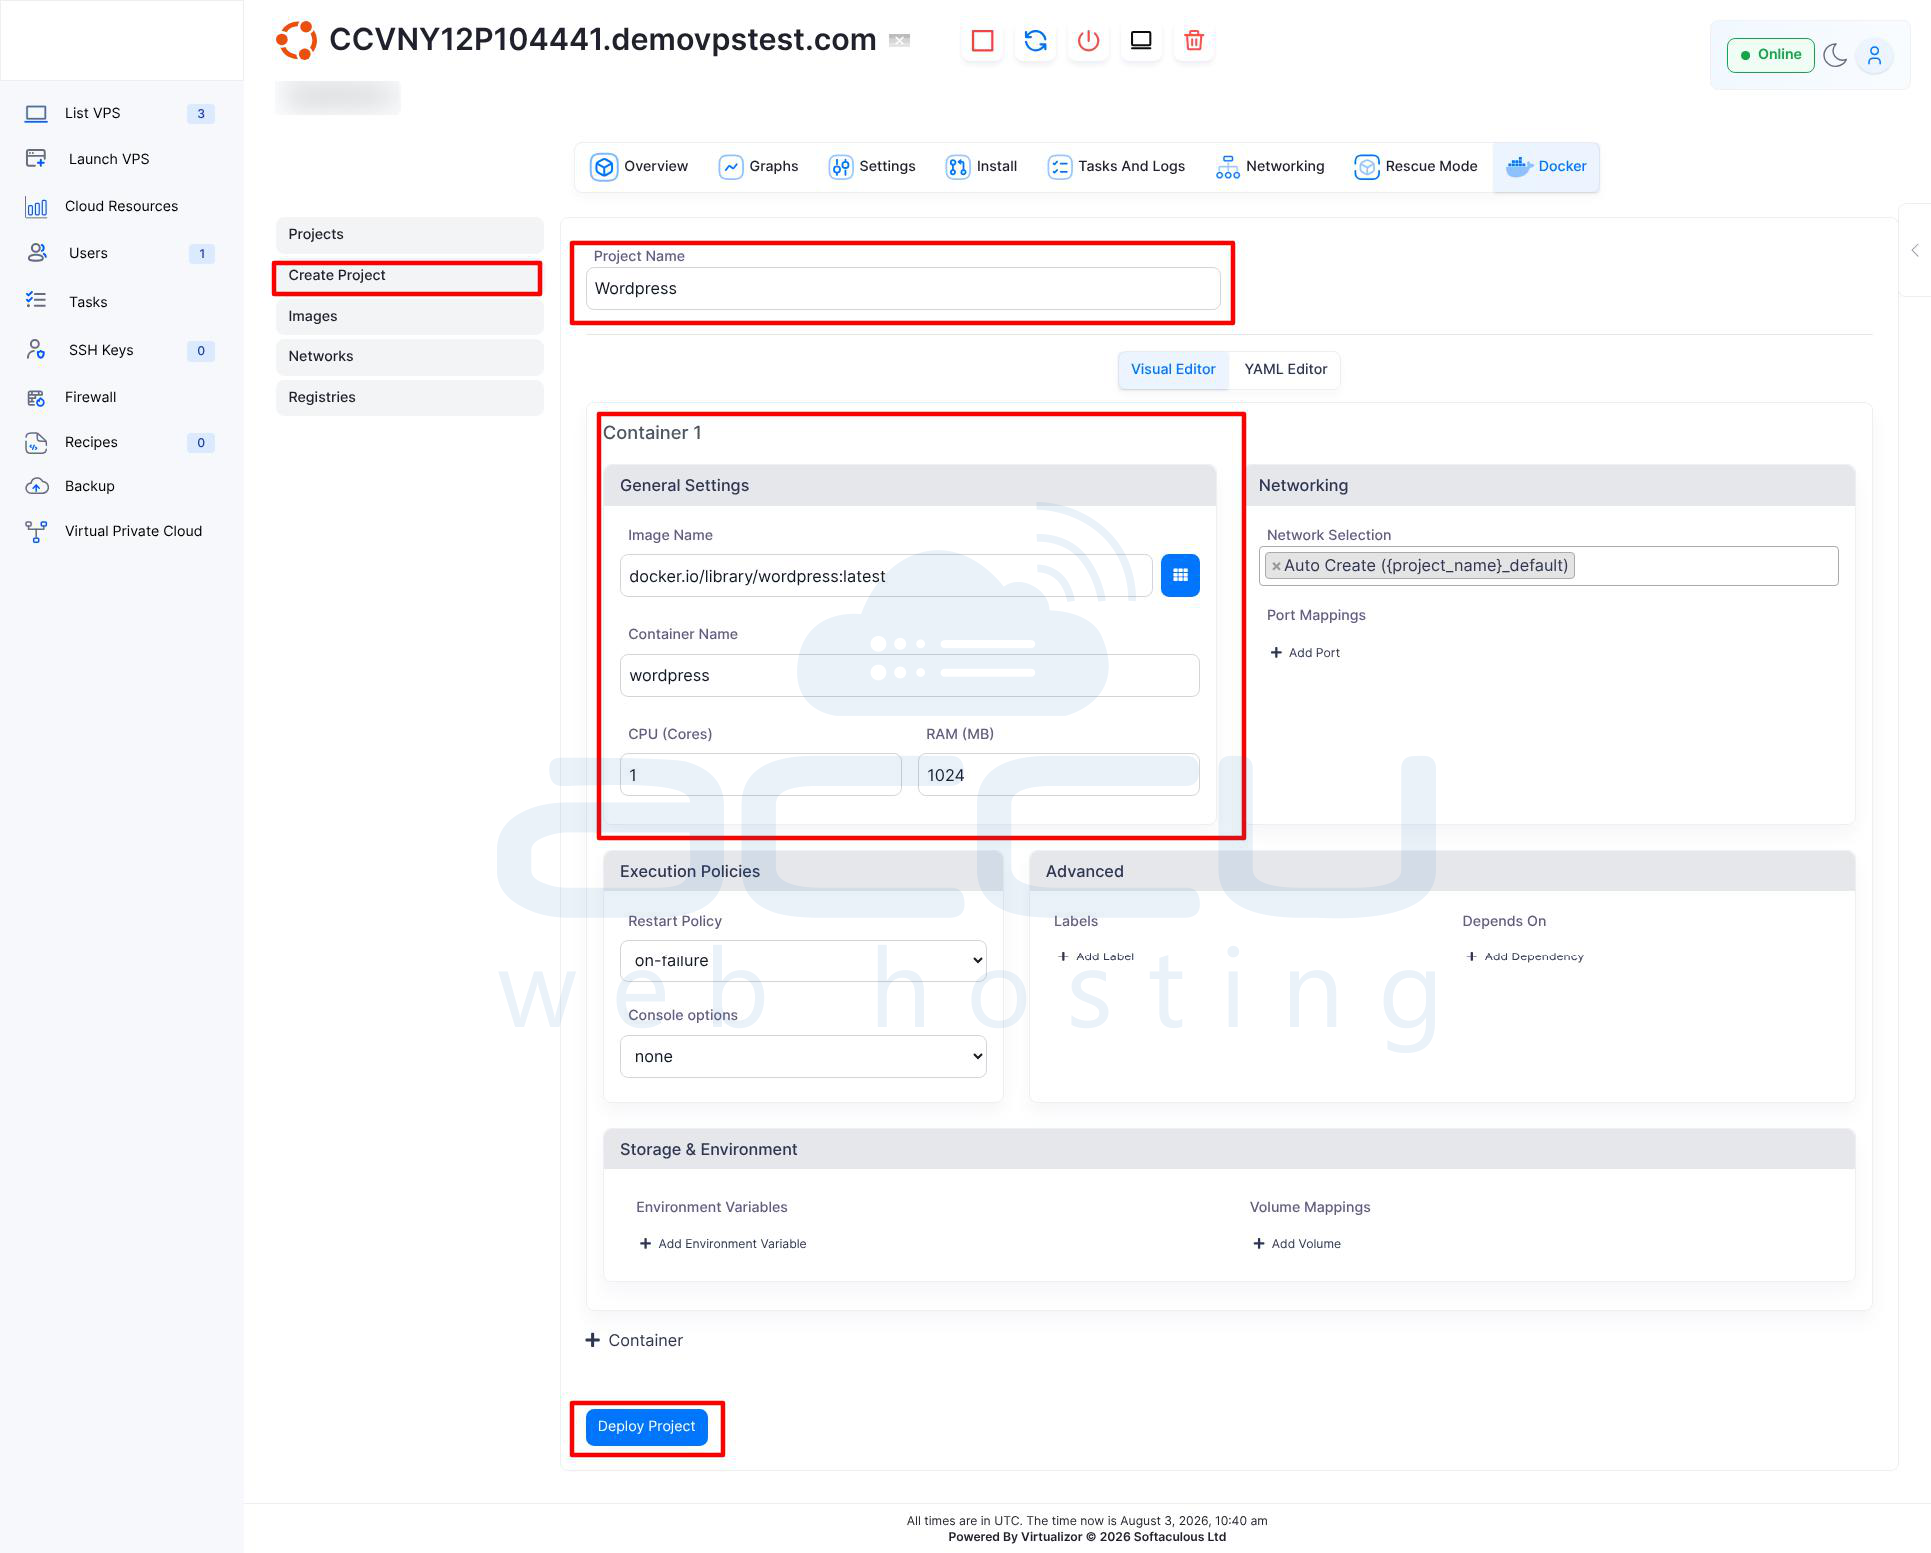Click Add Port
The width and height of the screenshot is (1931, 1553).
[x=1305, y=653]
